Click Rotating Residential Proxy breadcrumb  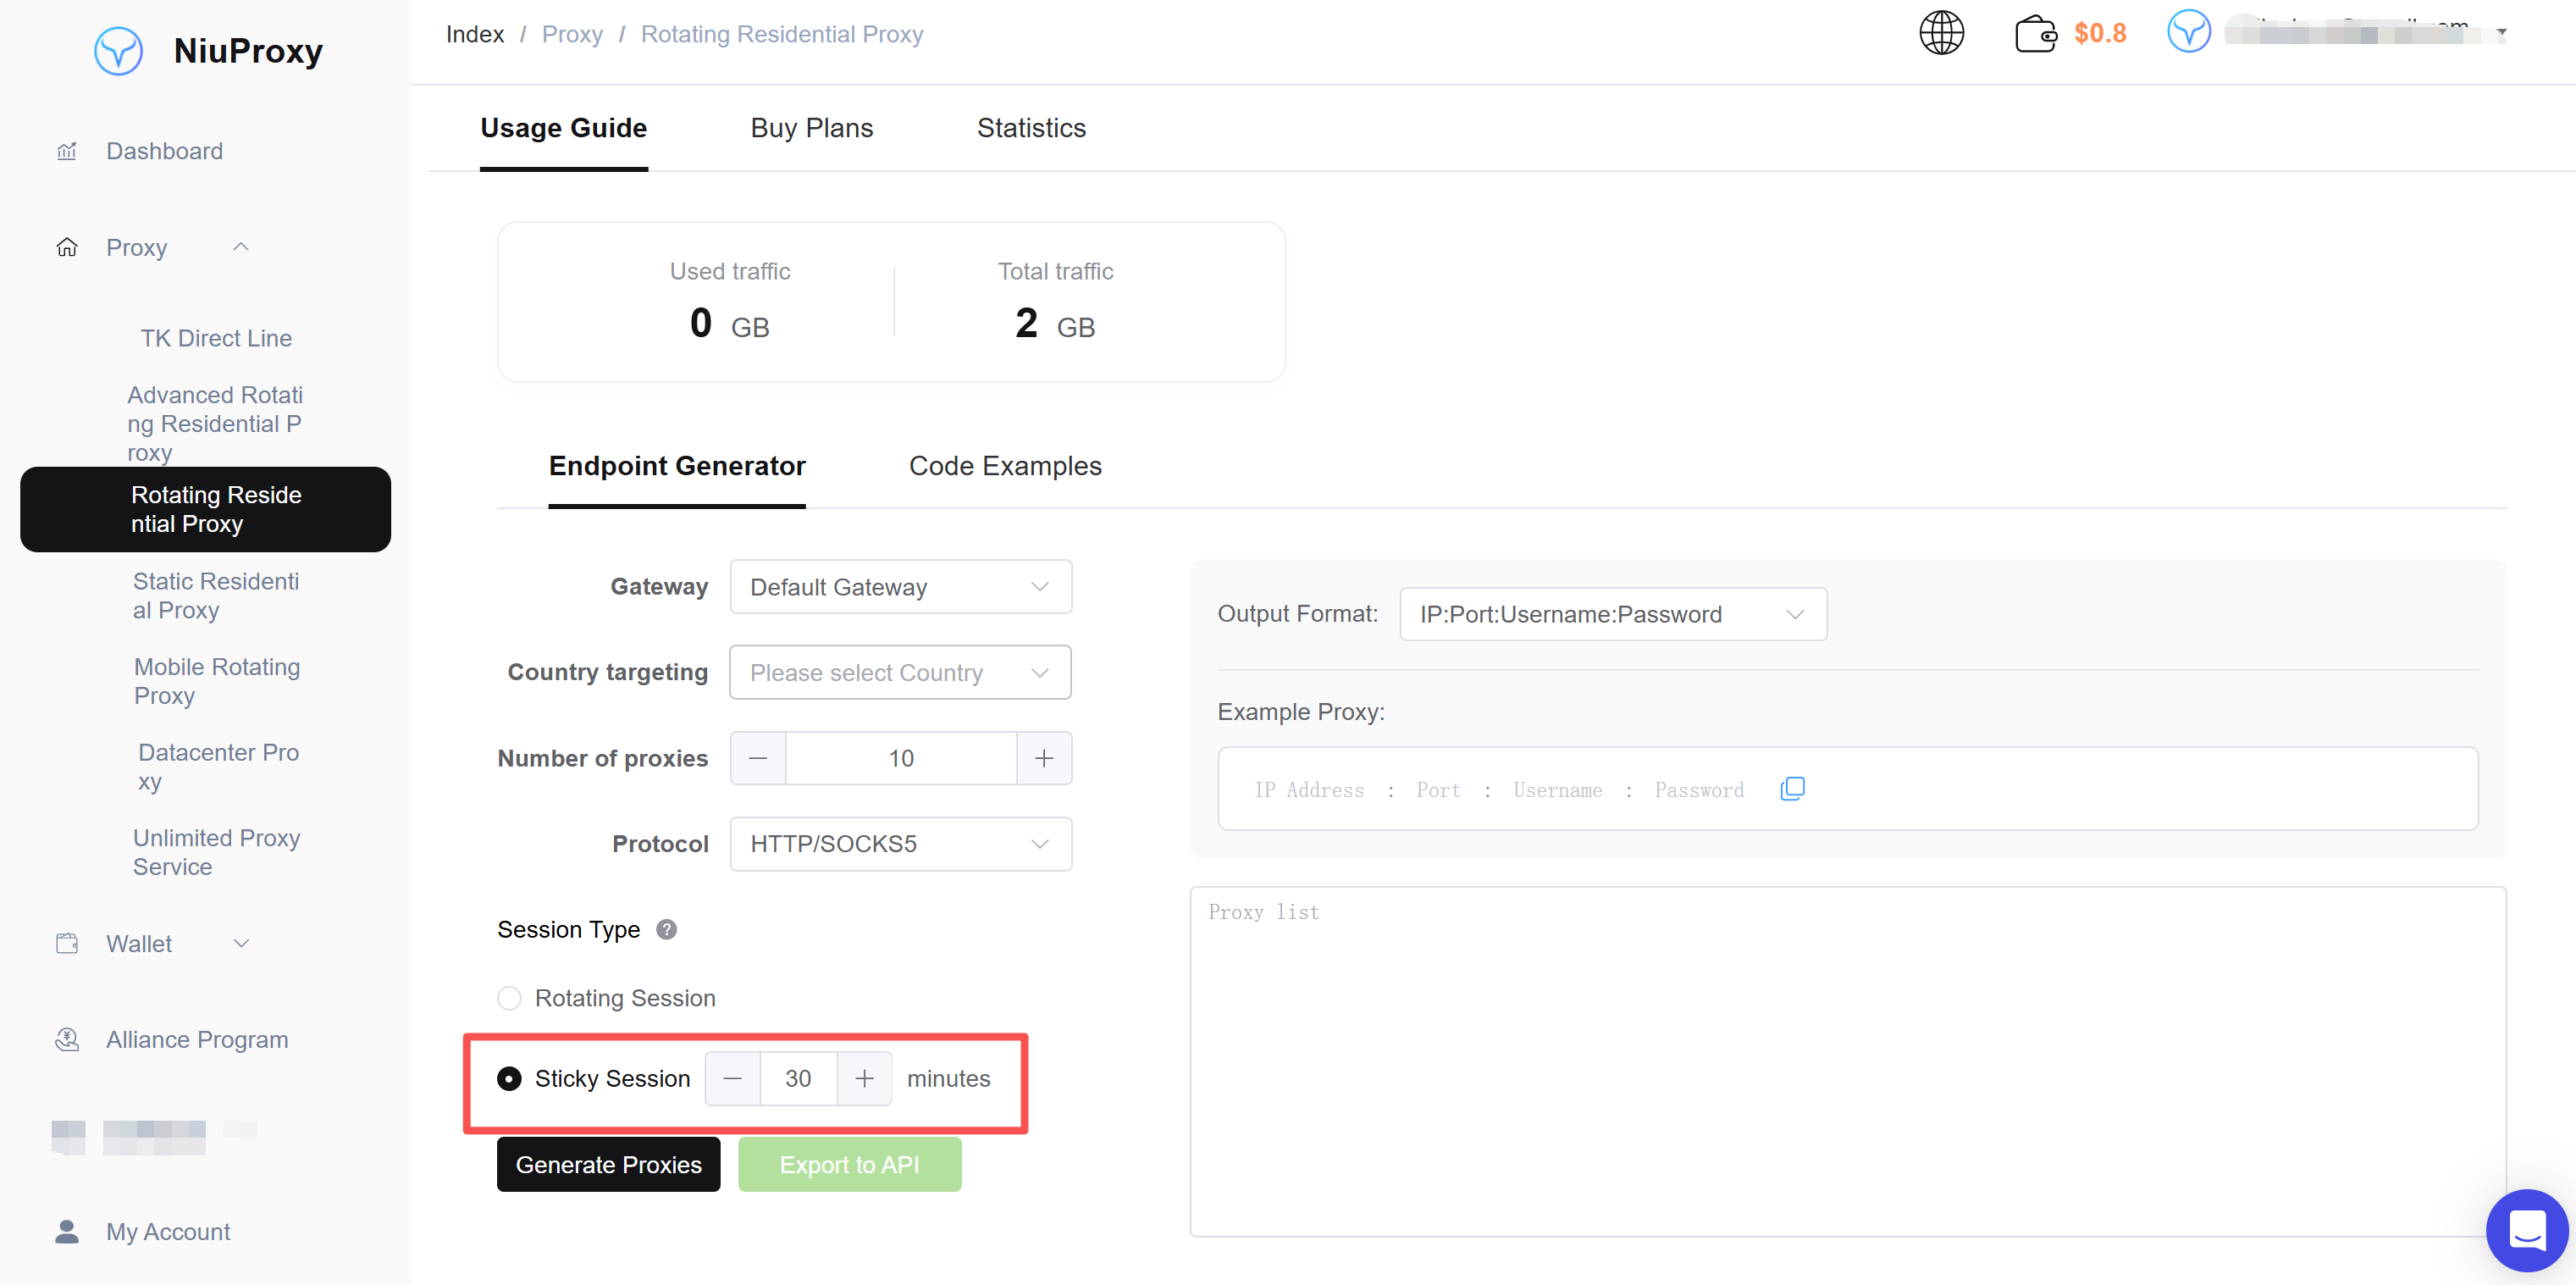(782, 34)
